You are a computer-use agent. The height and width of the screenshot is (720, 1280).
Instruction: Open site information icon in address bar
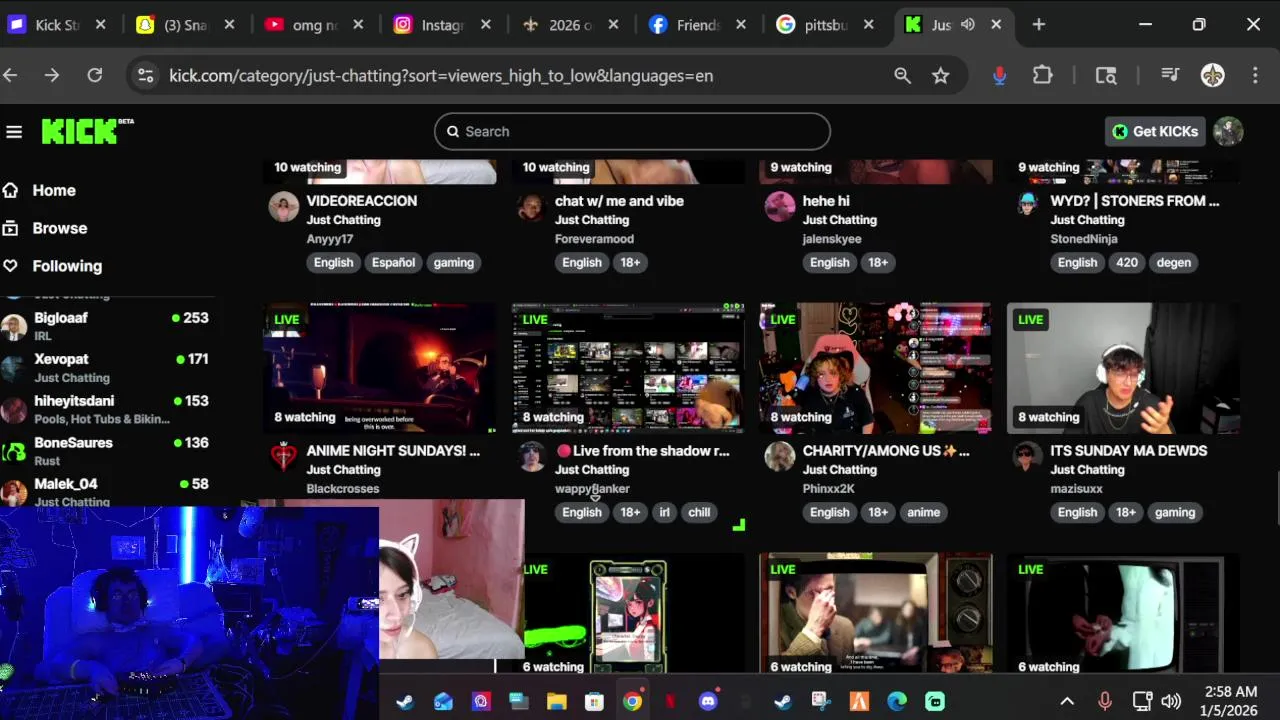pyautogui.click(x=146, y=75)
